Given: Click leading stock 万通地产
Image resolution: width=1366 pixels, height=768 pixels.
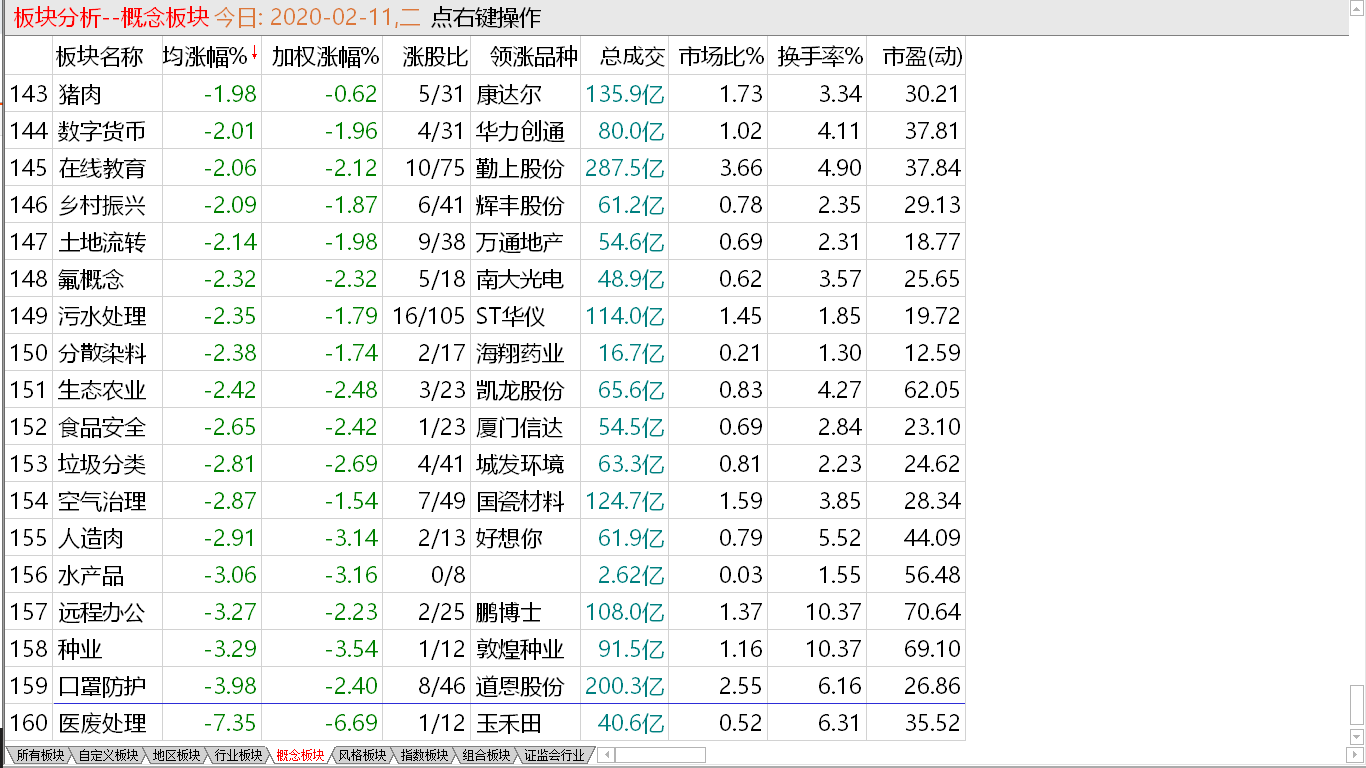Looking at the screenshot, I should click(x=520, y=242).
